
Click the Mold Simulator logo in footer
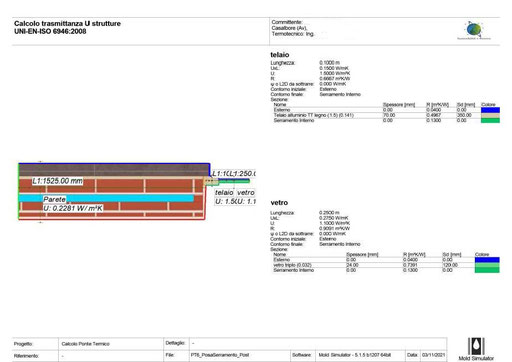(476, 349)
